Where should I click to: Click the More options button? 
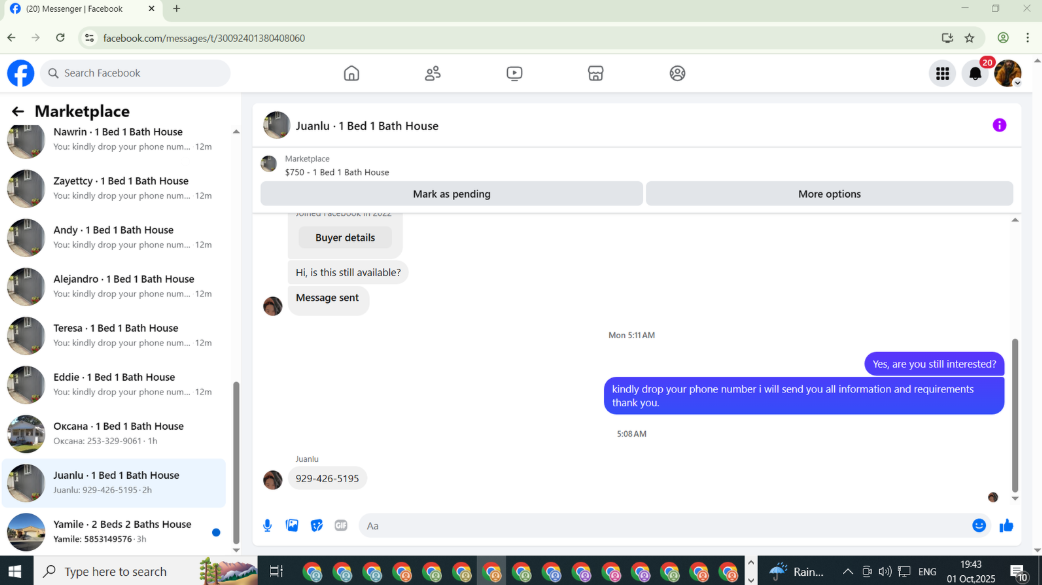(x=829, y=193)
